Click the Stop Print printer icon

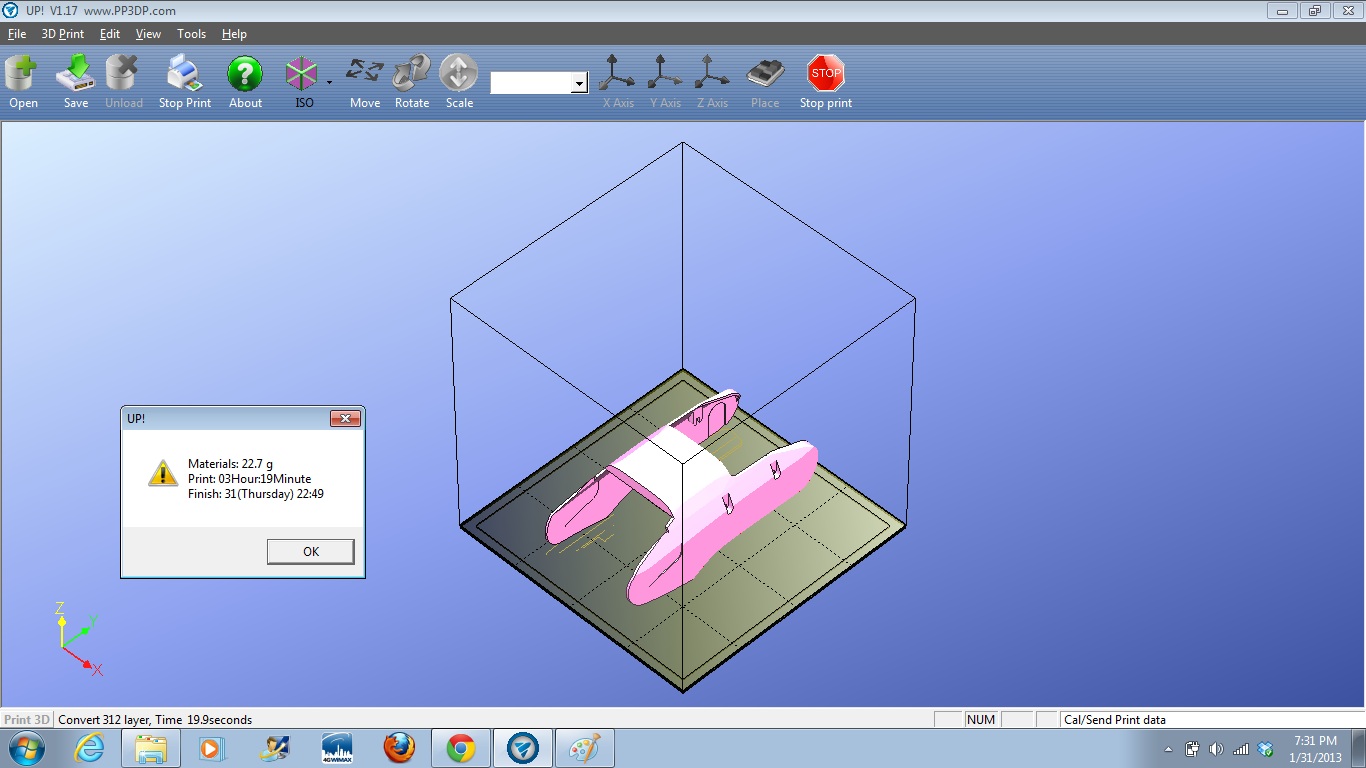pos(184,75)
